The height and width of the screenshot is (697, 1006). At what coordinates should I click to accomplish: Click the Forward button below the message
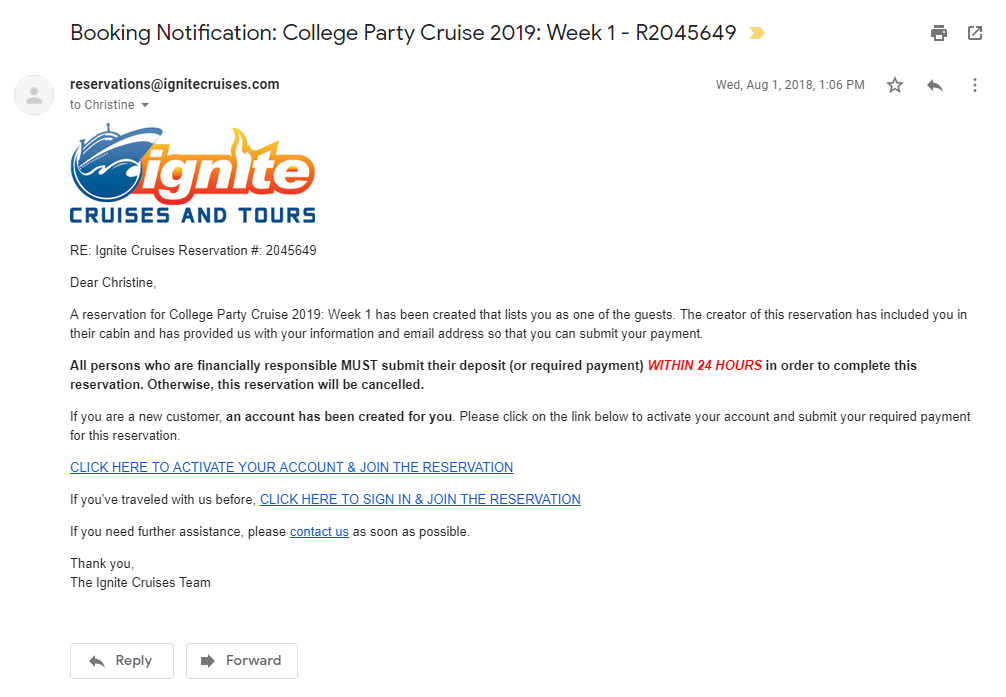point(242,660)
